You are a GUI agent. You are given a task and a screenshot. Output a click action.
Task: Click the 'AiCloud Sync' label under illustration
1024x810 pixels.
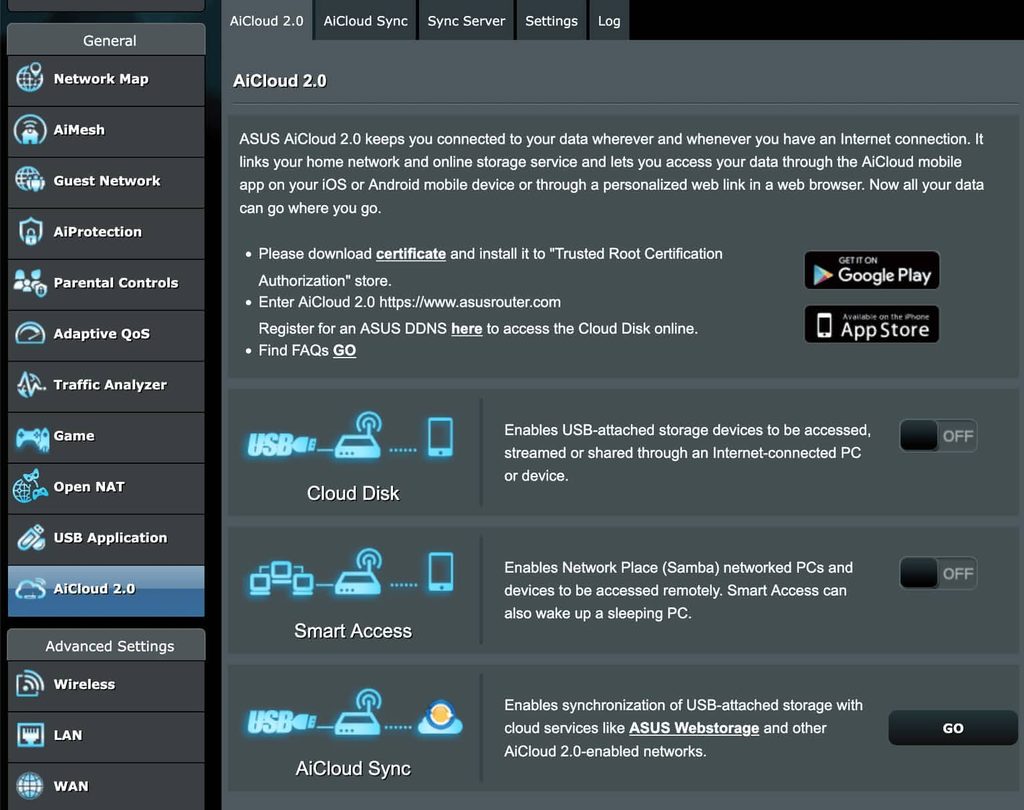click(x=353, y=768)
